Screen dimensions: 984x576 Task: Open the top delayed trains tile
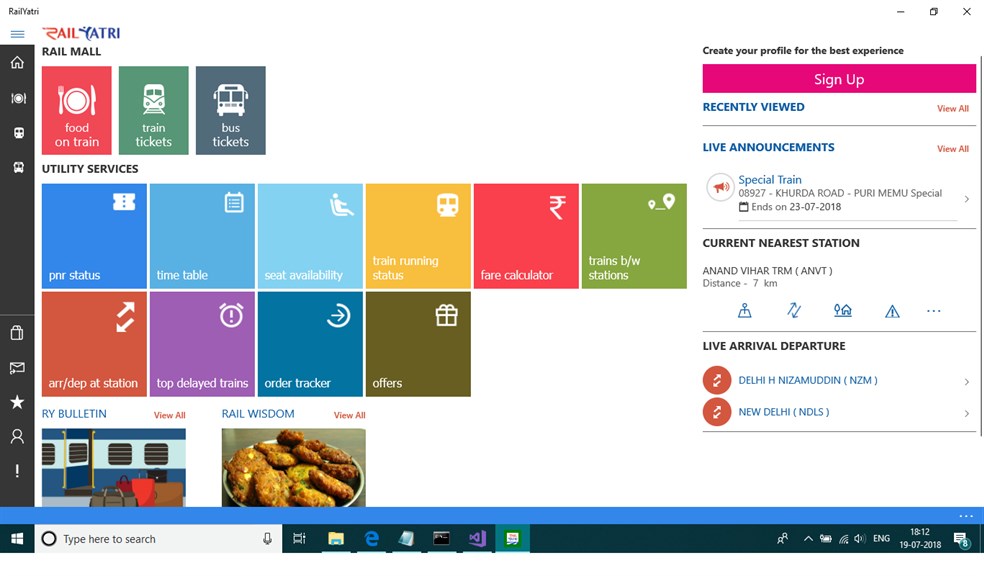click(x=202, y=344)
